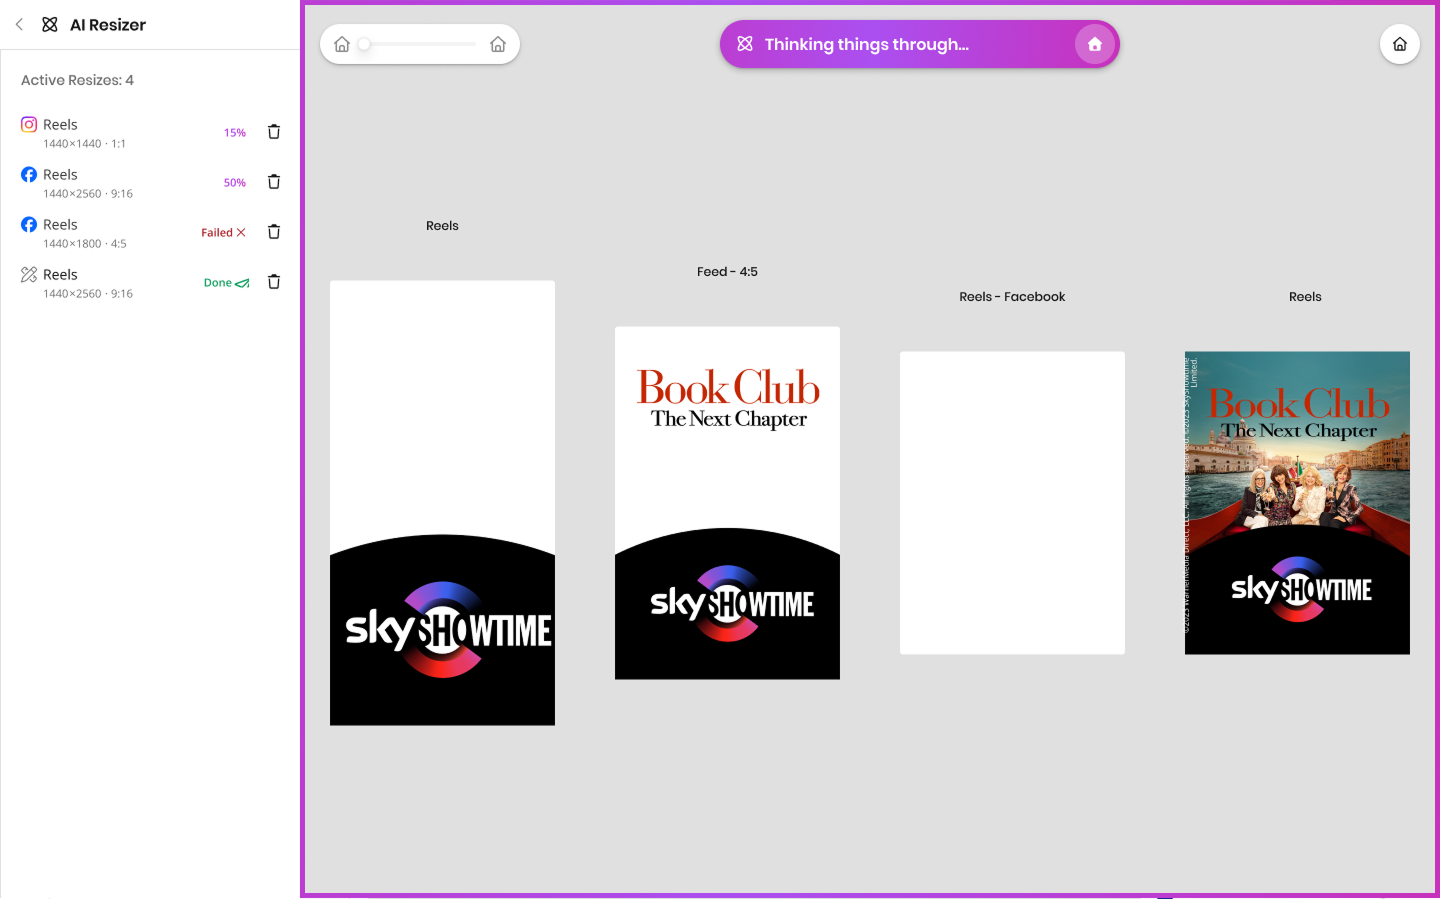Select the finished Reels artboard with Venice photo

[x=1297, y=503]
